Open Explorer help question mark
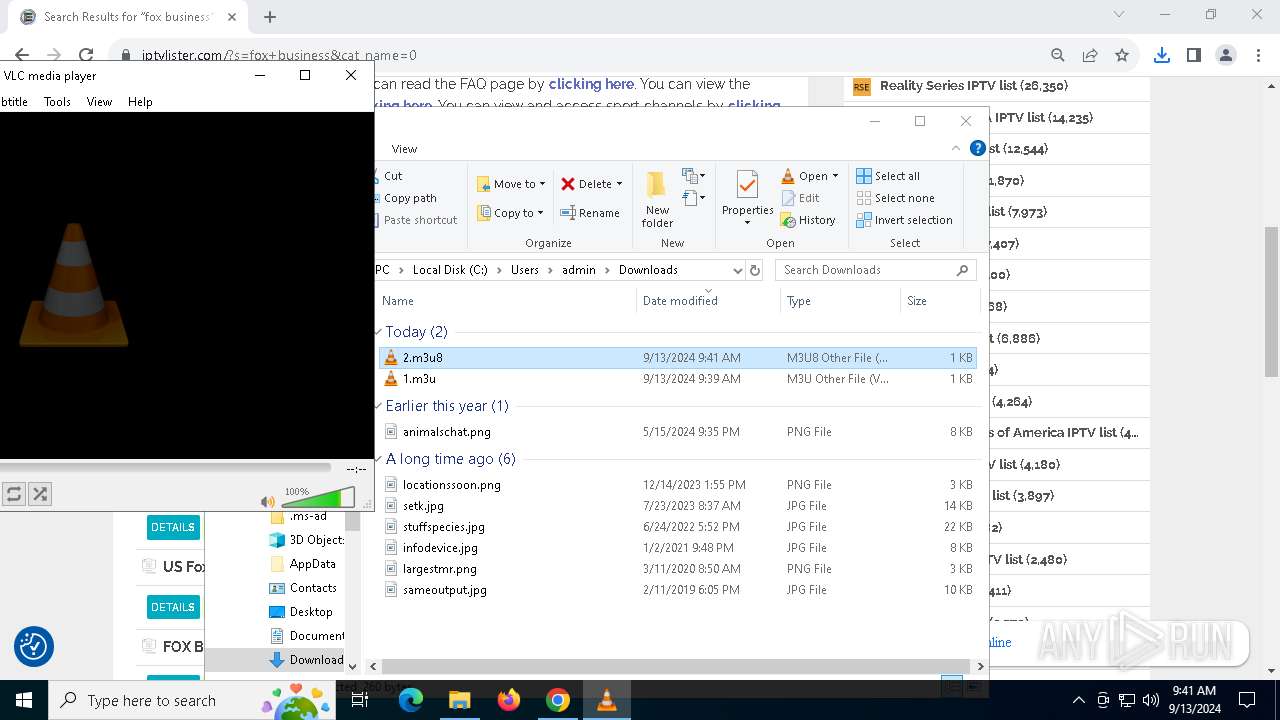The width and height of the screenshot is (1280, 720). [x=978, y=148]
